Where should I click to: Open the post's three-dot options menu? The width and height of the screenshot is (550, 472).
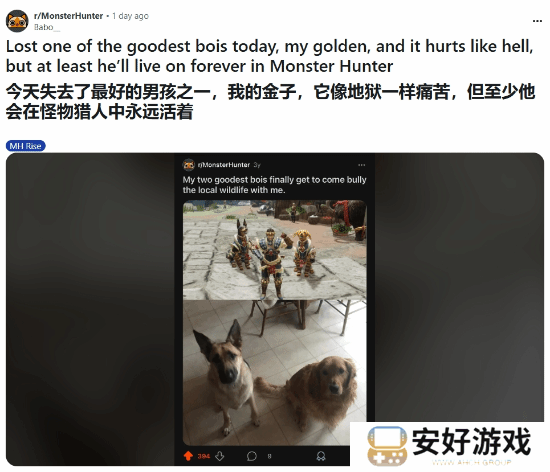tap(537, 21)
